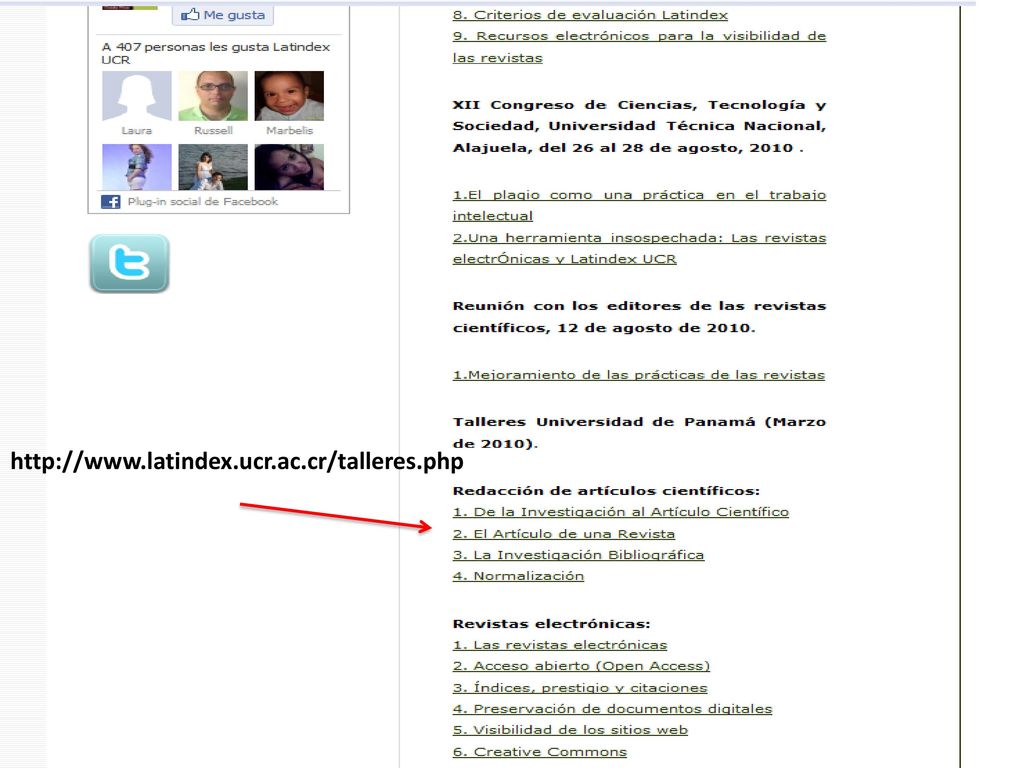Open link 4. Preservación de documentos digitales
The height and width of the screenshot is (768, 1024).
[x=612, y=709]
